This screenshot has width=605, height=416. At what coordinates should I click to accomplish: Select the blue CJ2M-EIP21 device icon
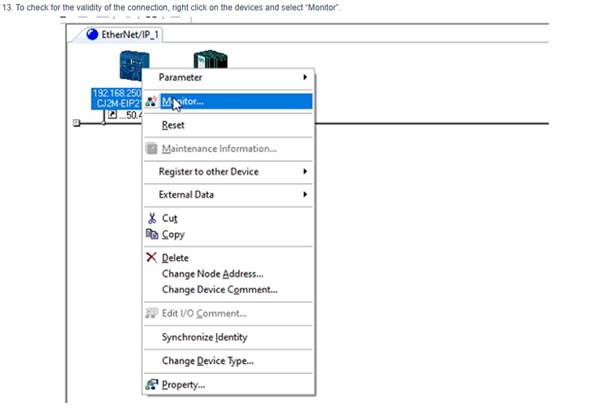(x=134, y=64)
